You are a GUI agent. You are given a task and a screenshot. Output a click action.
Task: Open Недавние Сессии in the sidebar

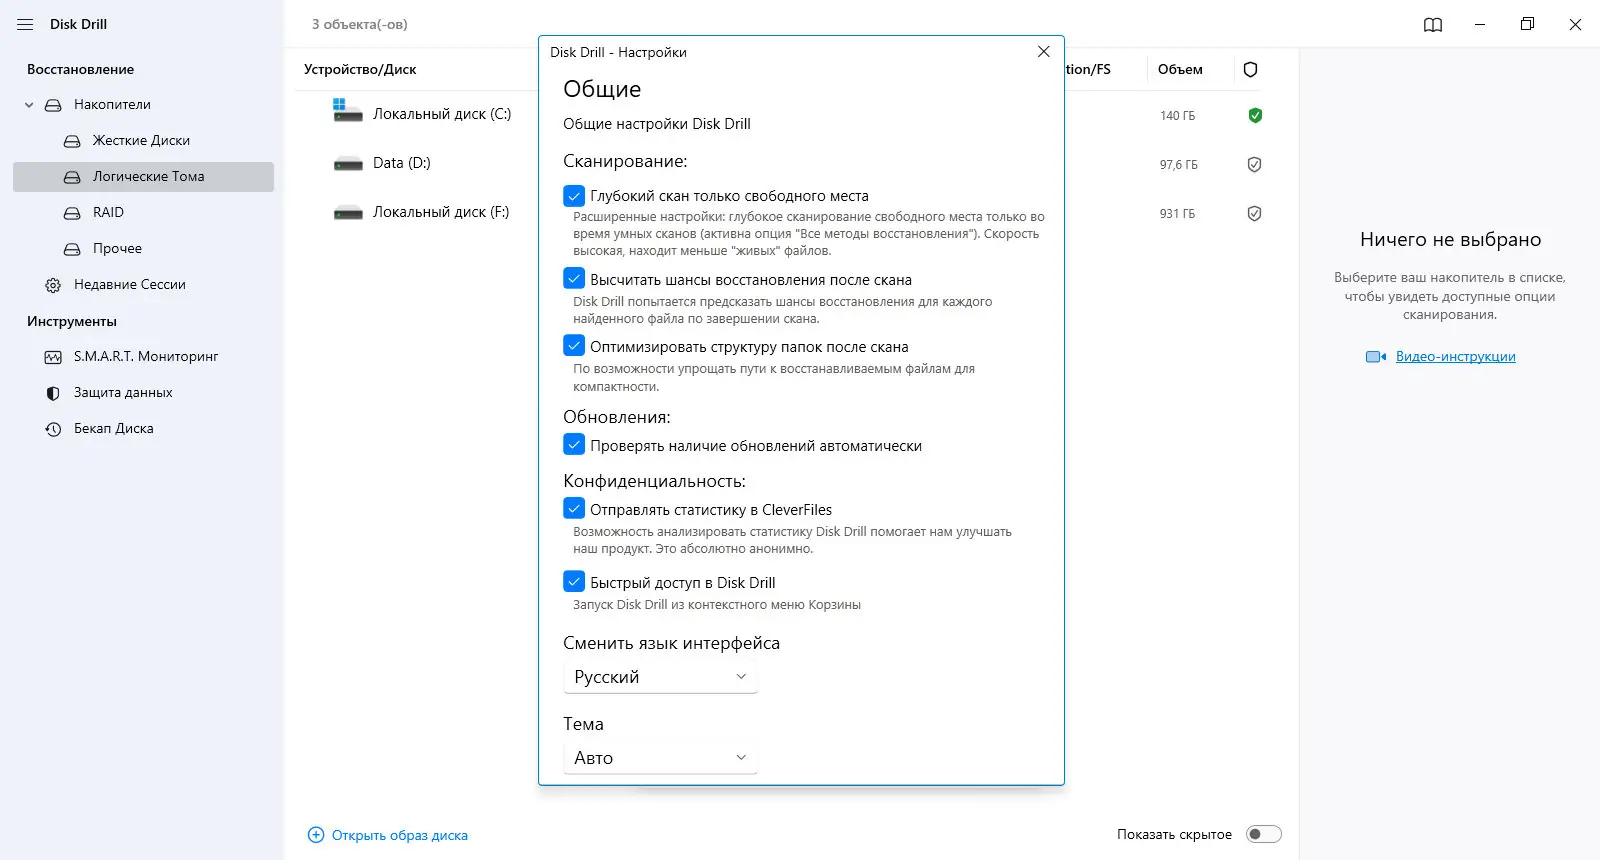(130, 285)
